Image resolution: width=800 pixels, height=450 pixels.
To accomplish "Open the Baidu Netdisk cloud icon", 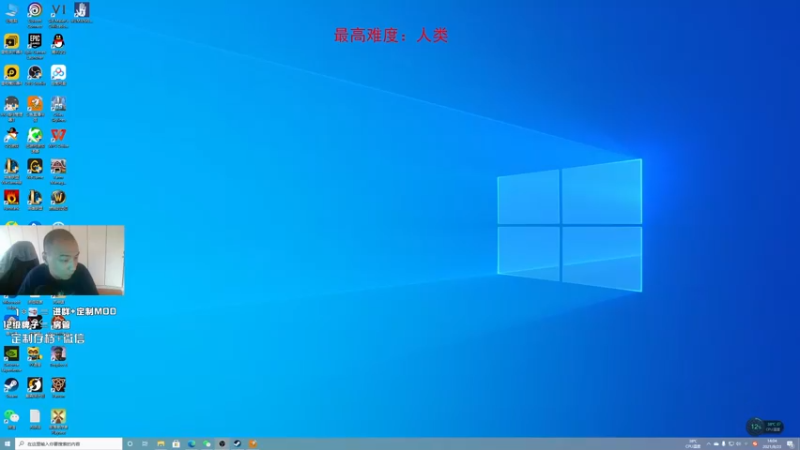I will click(58, 74).
